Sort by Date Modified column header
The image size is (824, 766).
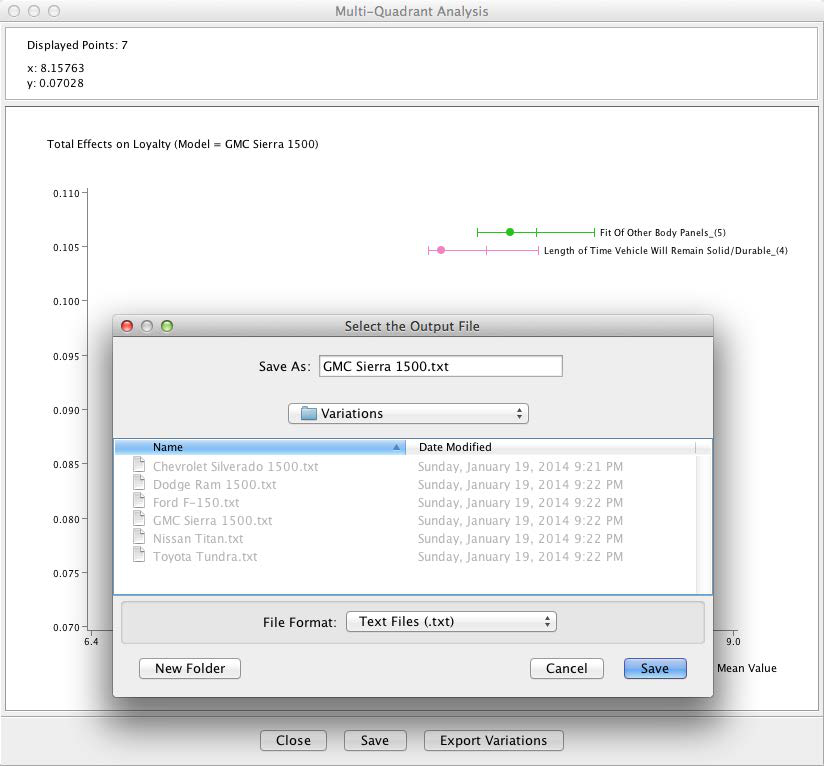coord(556,447)
